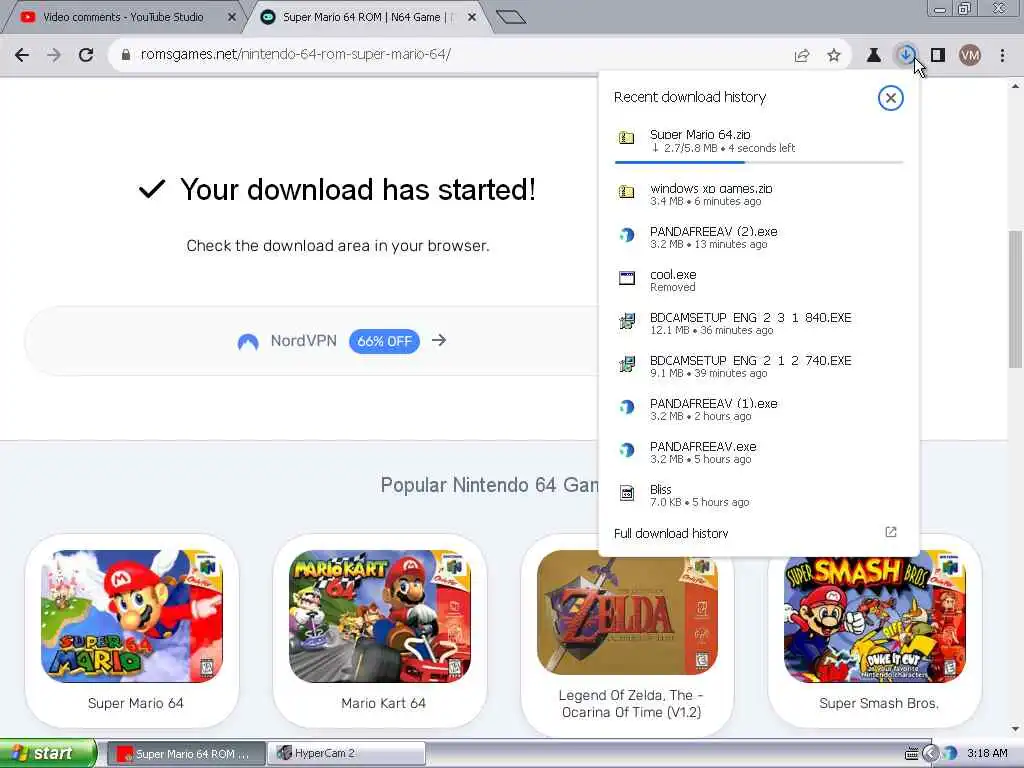Go back to the previous page
The image size is (1024, 768).
pos(22,55)
